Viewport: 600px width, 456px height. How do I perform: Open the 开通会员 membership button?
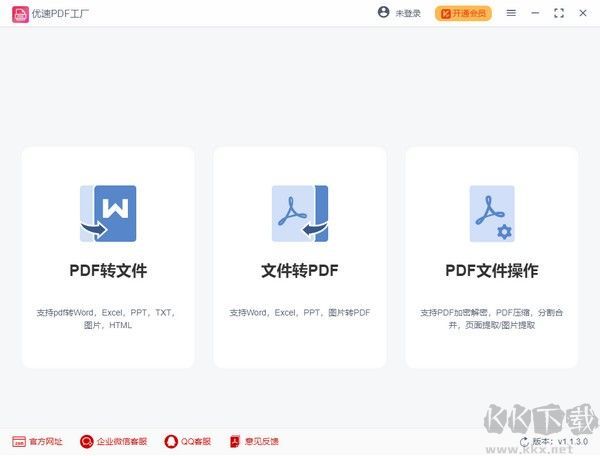463,13
